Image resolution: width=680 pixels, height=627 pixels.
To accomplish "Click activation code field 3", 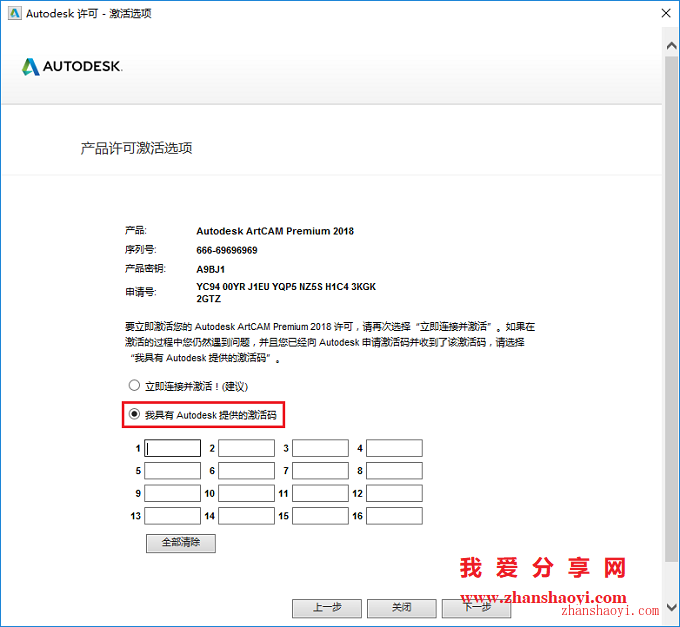I will 320,448.
